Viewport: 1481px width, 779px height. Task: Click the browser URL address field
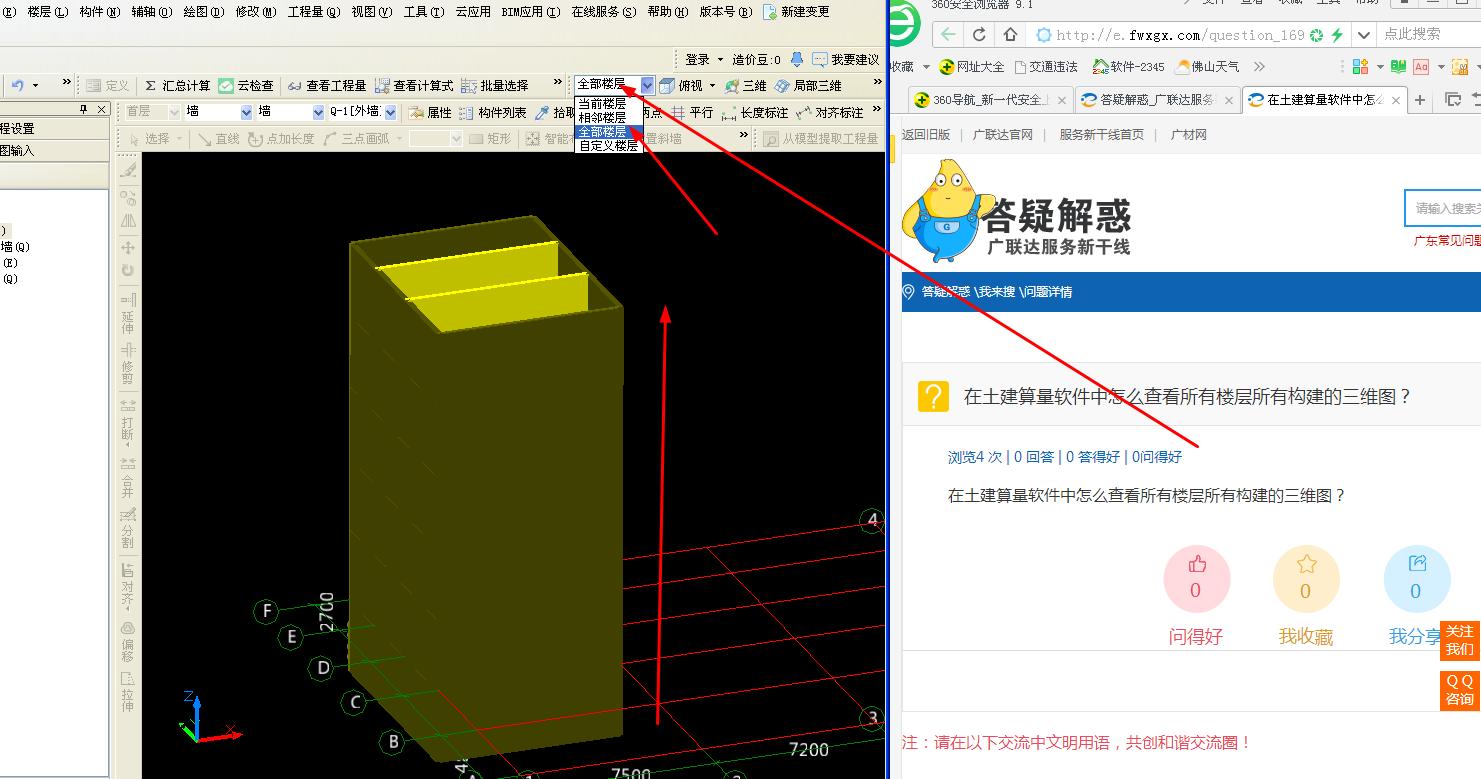[x=1180, y=35]
